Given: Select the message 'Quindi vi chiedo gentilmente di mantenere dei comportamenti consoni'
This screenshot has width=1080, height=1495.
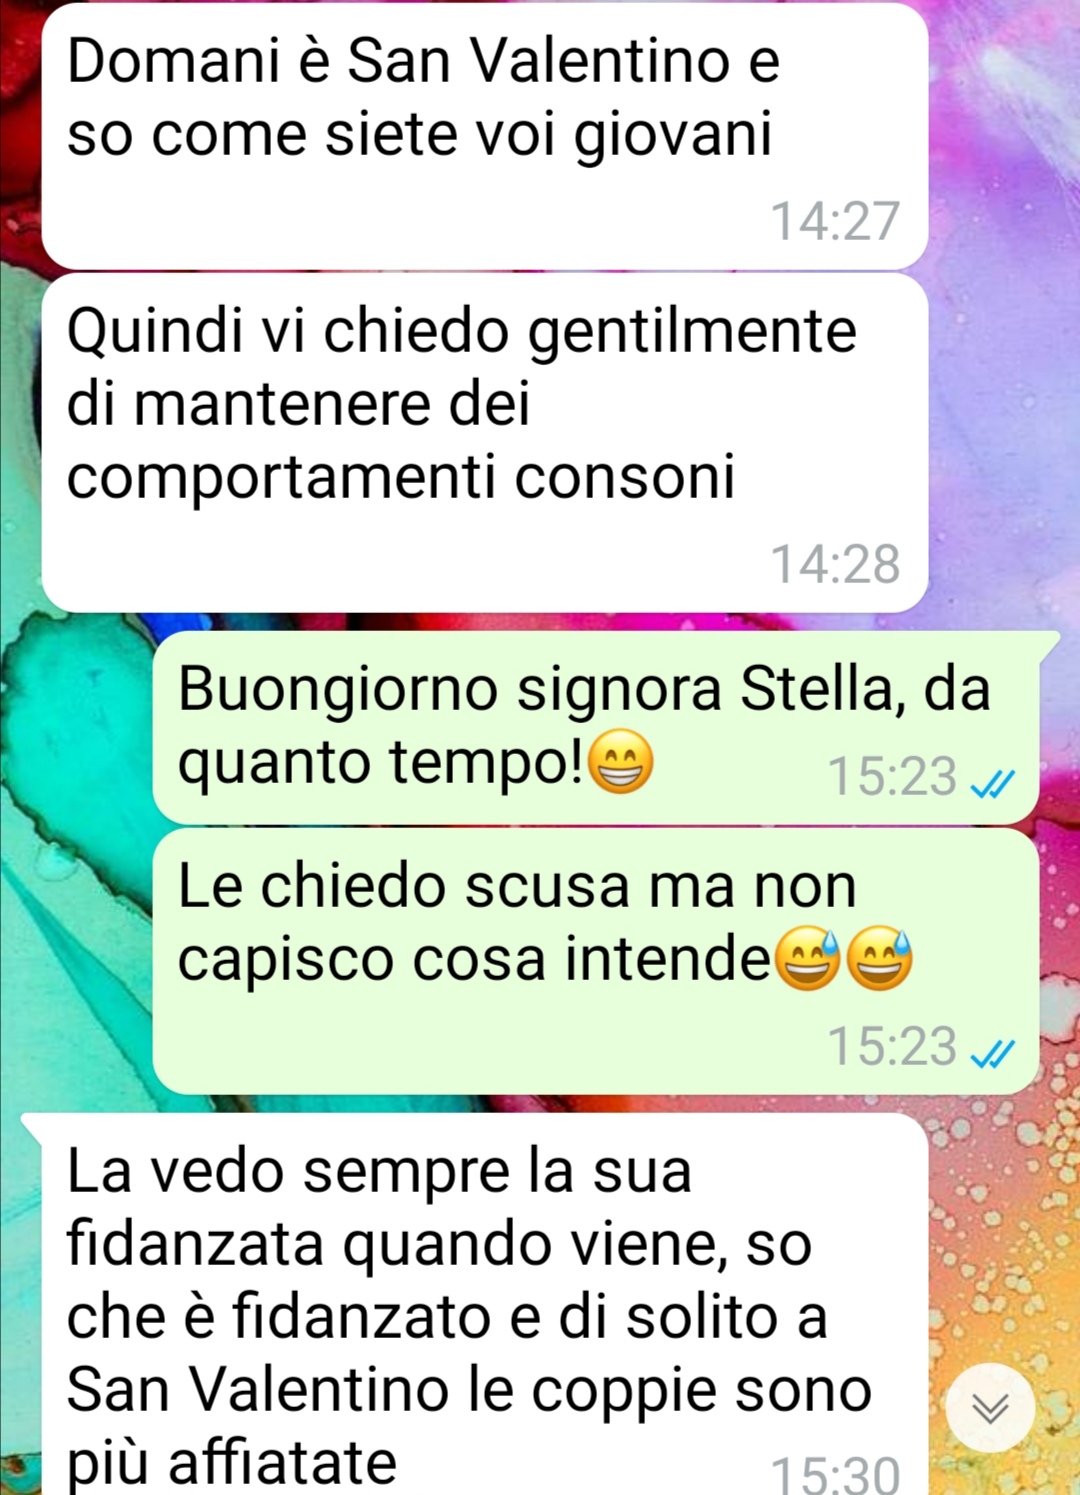Looking at the screenshot, I should (485, 443).
